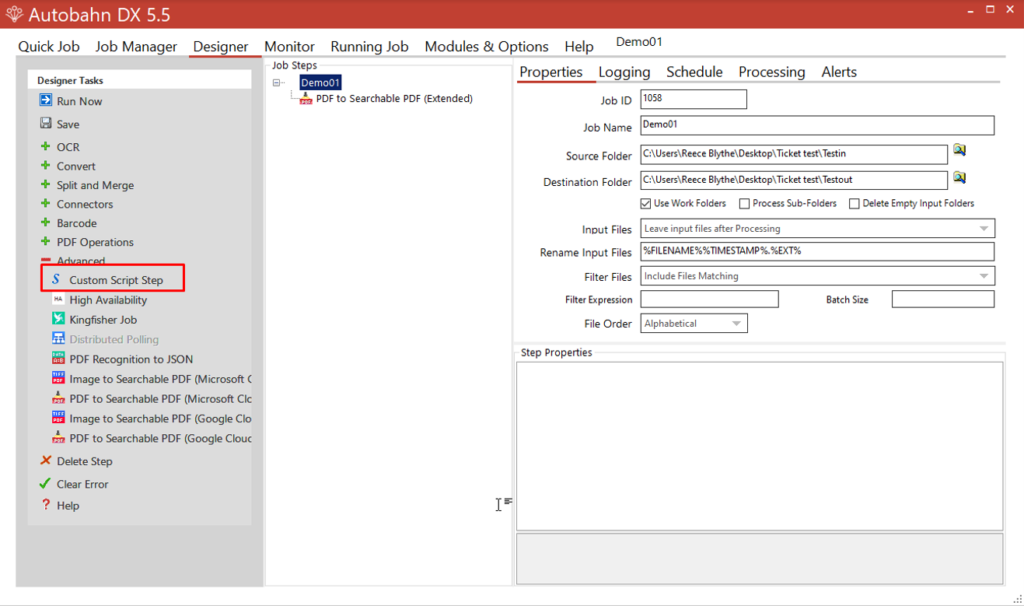1024x606 pixels.
Task: Tick the Delete Empty Input Folders checkbox
Action: tap(854, 204)
